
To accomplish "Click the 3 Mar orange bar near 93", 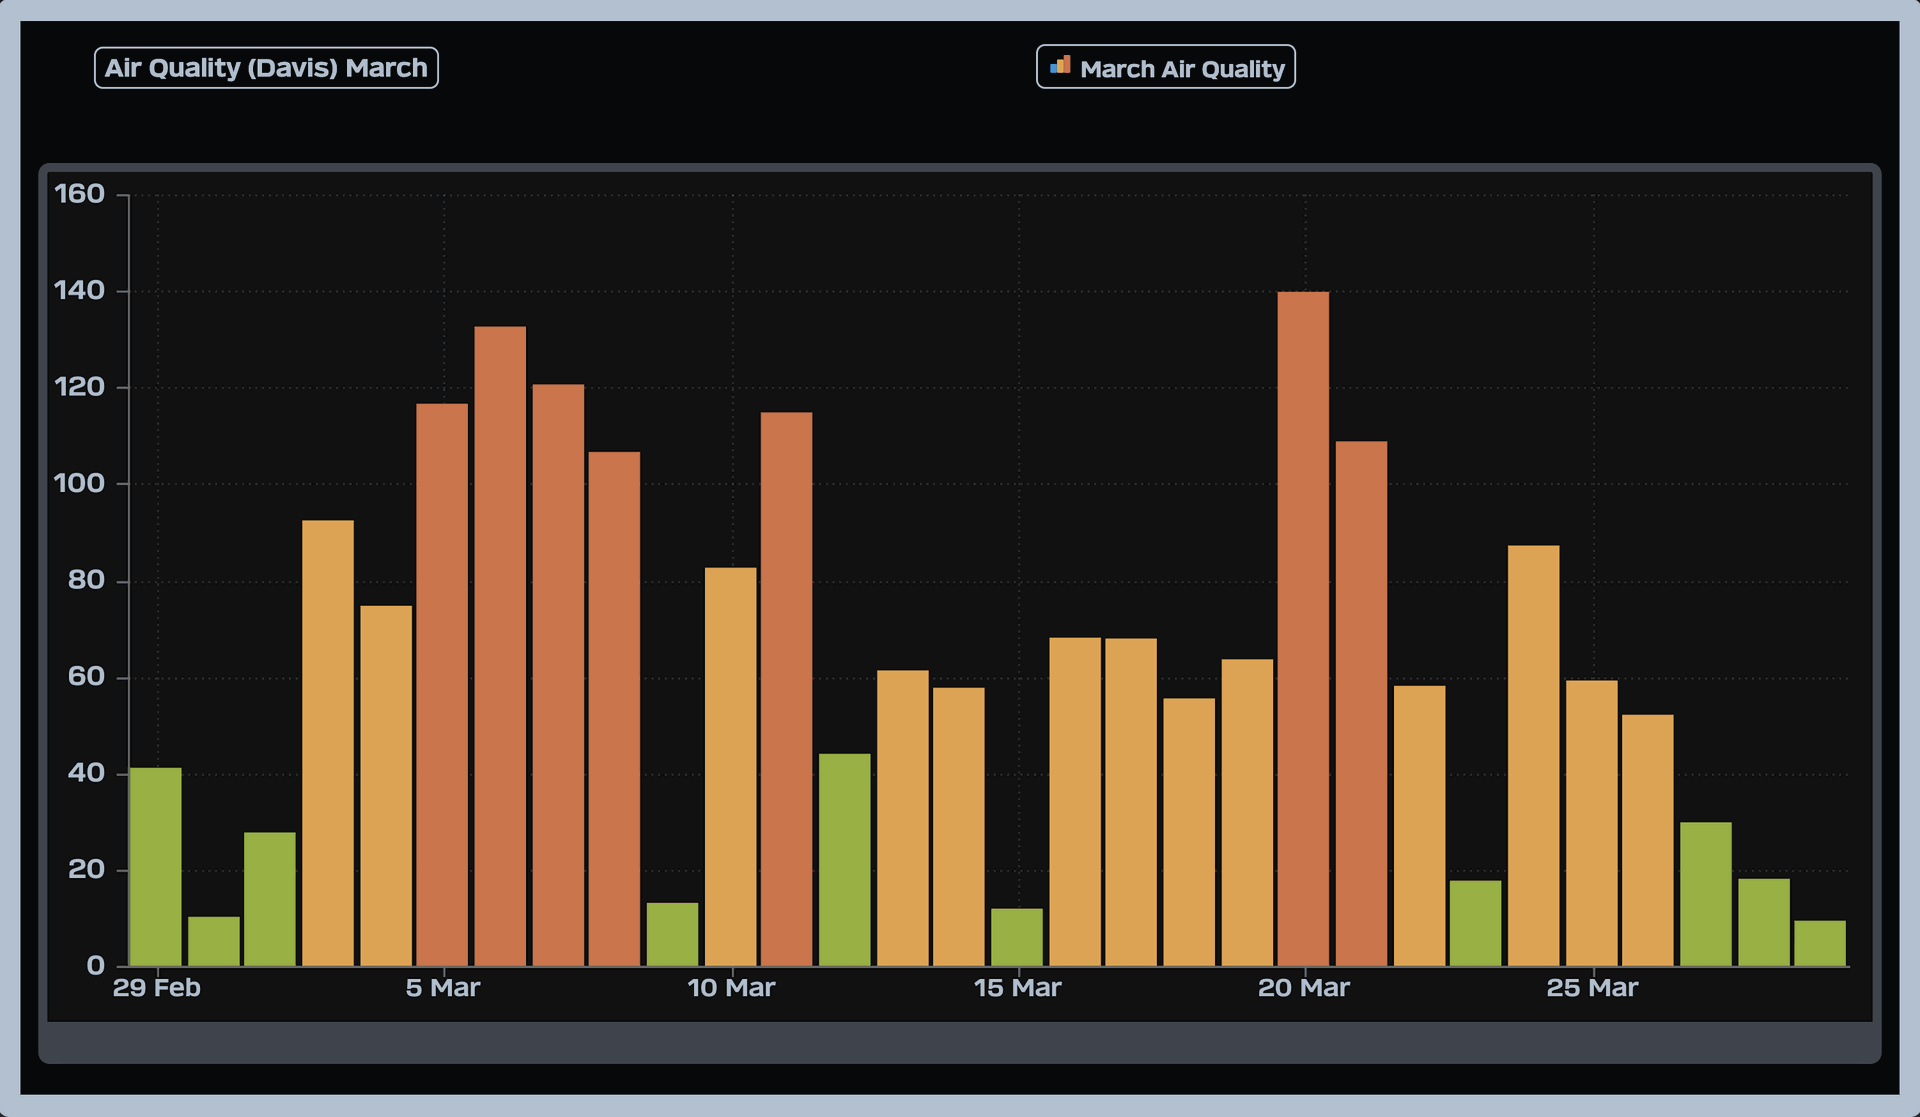I will (328, 743).
